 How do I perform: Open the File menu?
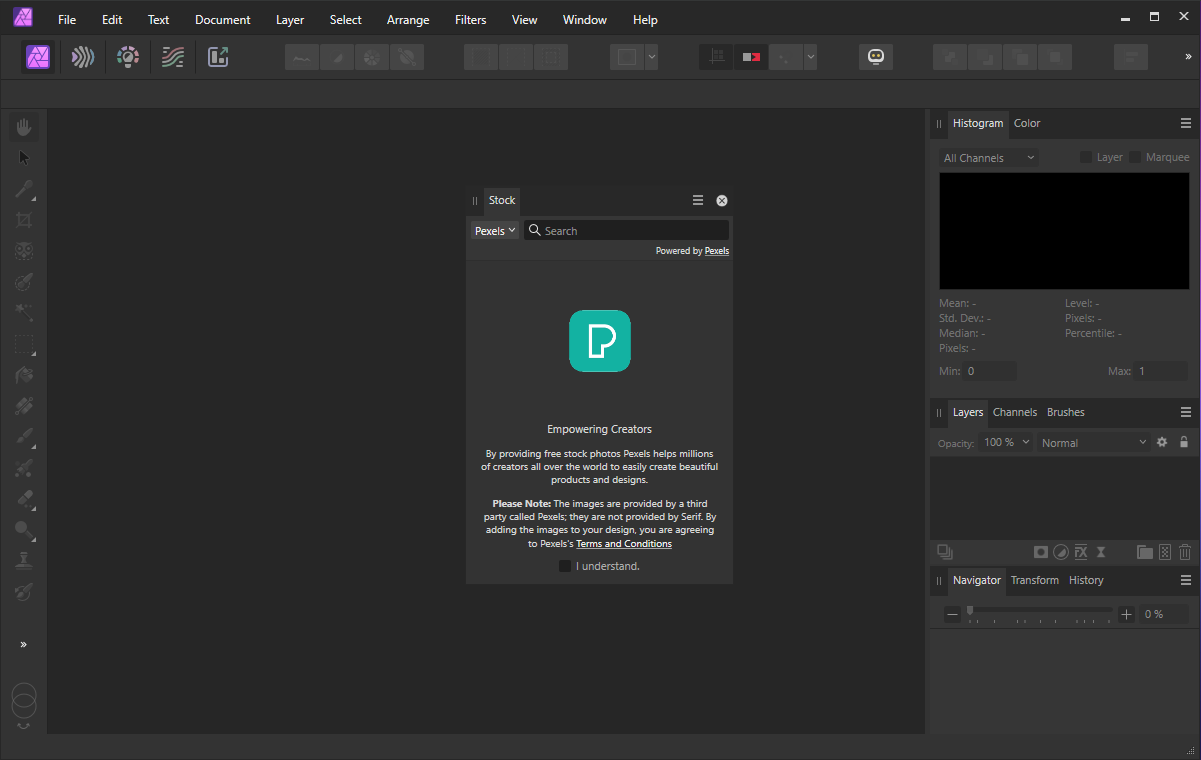[x=67, y=20]
